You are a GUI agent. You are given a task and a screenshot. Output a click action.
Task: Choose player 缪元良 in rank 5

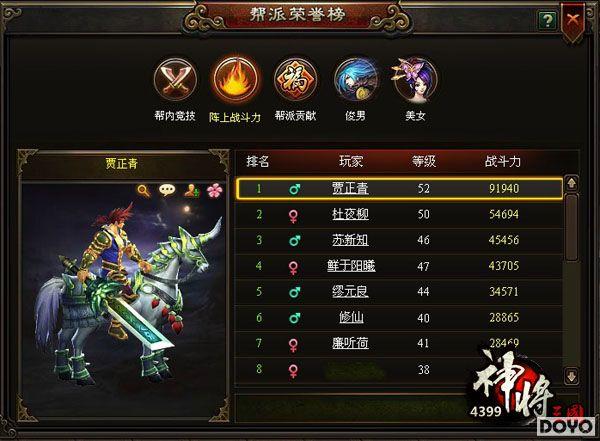pos(350,292)
